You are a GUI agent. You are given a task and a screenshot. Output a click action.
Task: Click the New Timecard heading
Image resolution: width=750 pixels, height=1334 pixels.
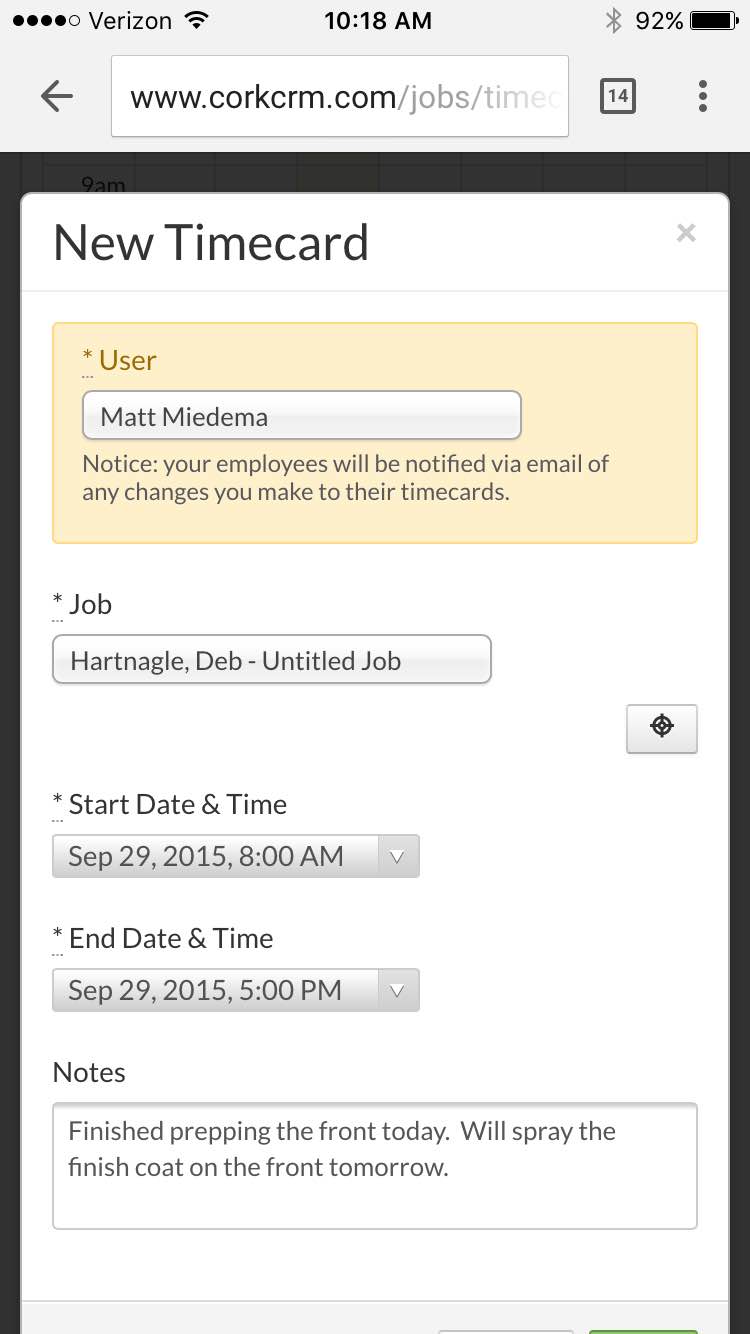(211, 243)
